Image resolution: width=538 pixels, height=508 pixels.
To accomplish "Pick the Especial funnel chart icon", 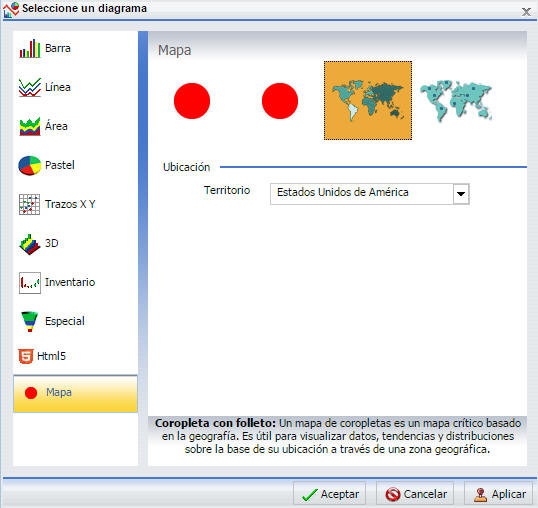I will [30, 321].
